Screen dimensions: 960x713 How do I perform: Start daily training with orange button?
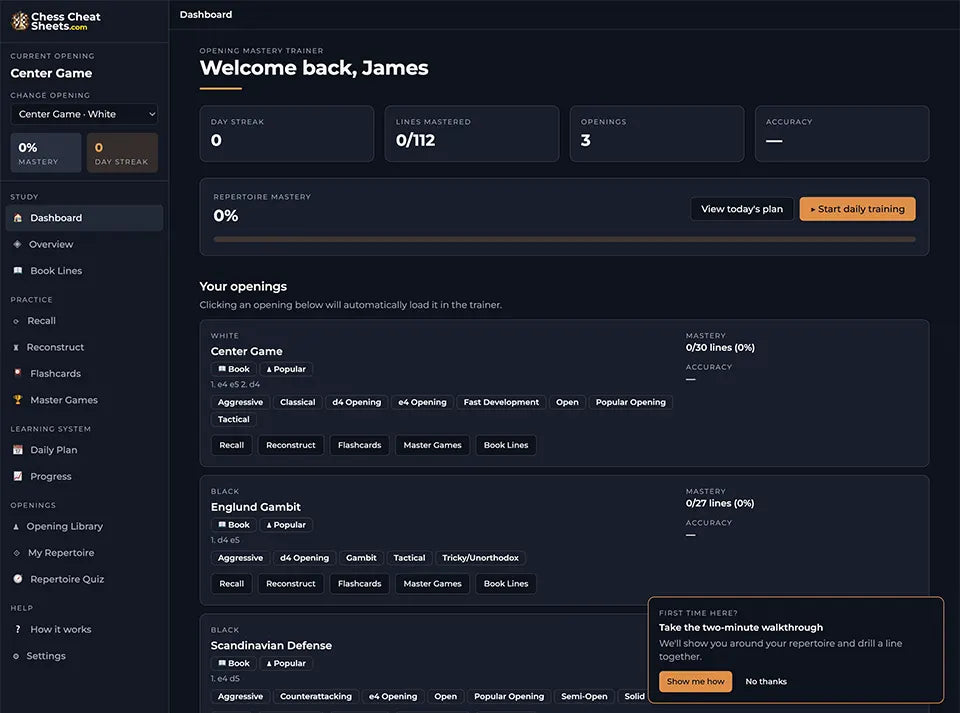(x=857, y=209)
